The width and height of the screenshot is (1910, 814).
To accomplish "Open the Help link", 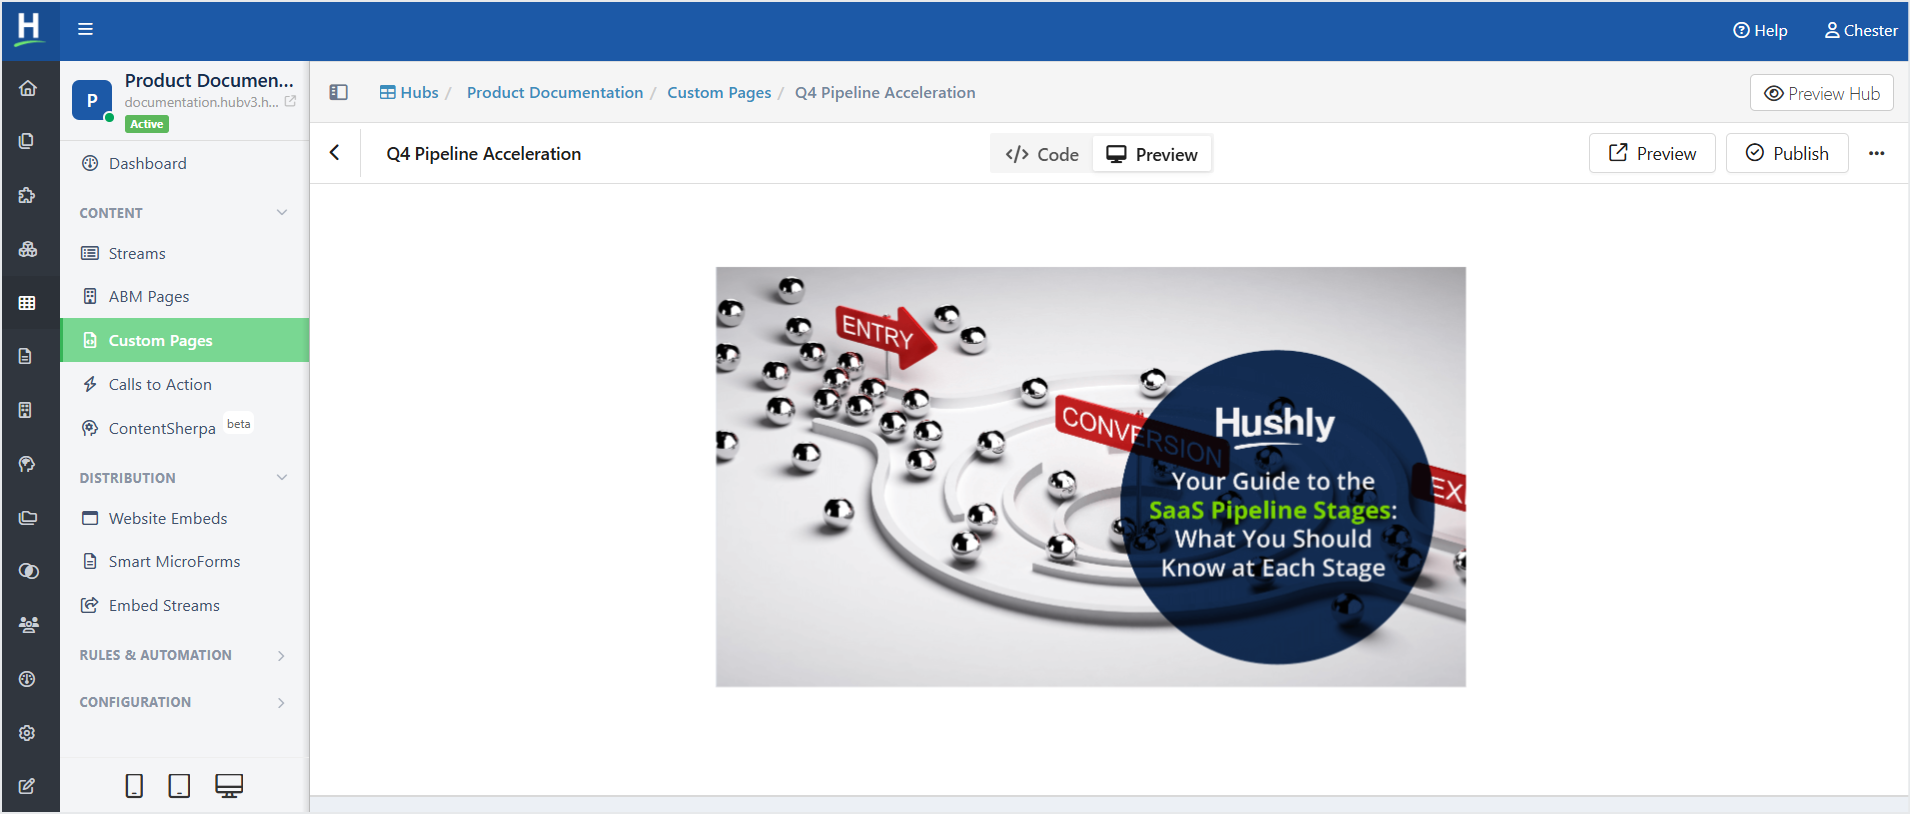I will [x=1760, y=30].
